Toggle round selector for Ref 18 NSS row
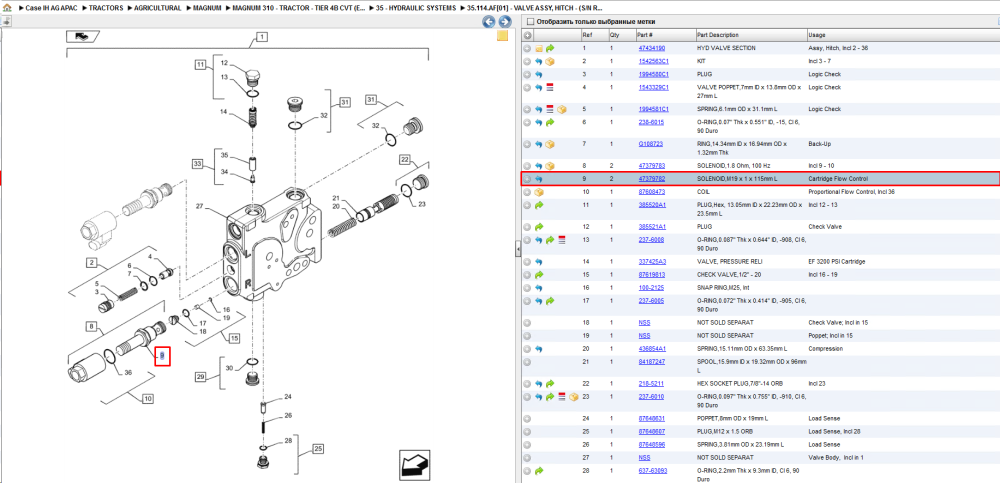 (x=527, y=323)
